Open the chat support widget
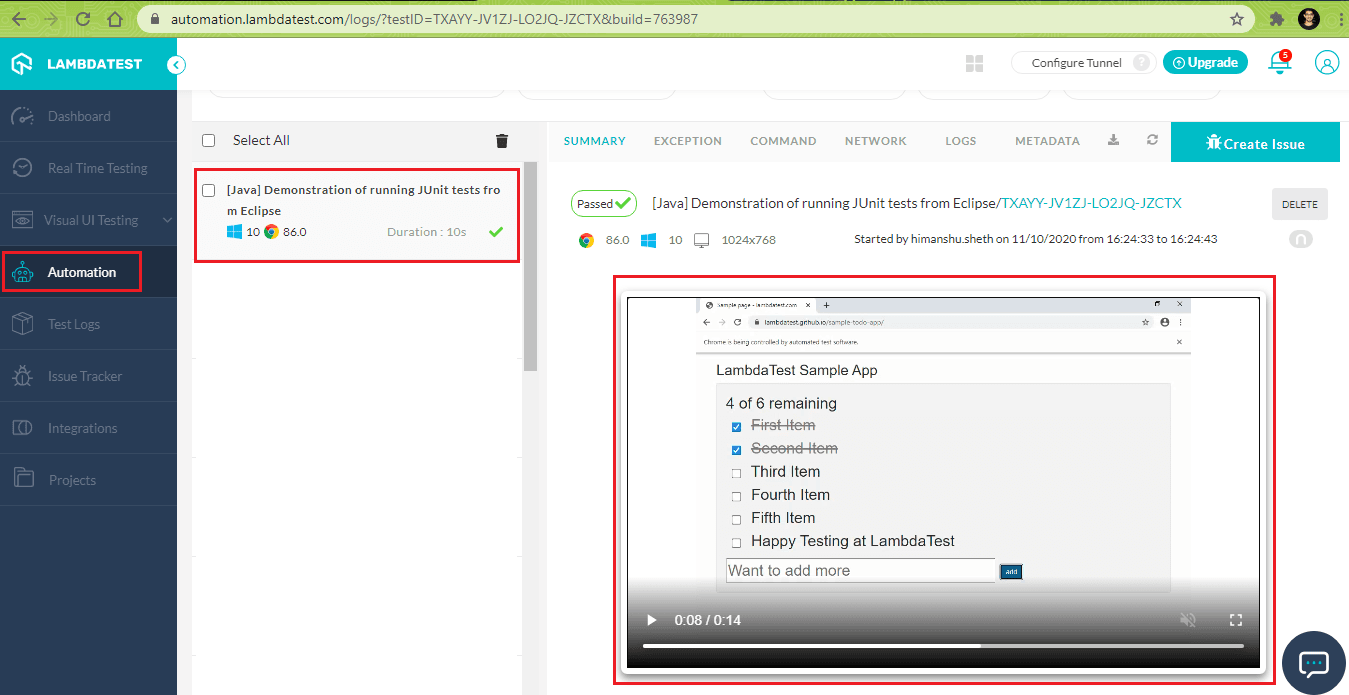Image resolution: width=1349 pixels, height=695 pixels. pos(1313,663)
